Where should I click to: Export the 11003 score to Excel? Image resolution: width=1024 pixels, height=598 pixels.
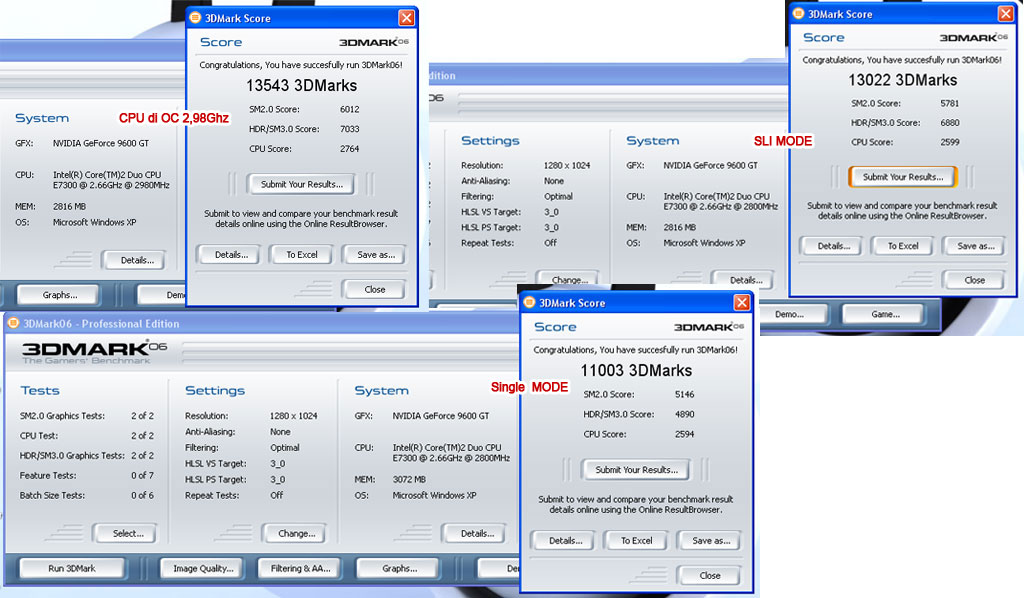(637, 541)
